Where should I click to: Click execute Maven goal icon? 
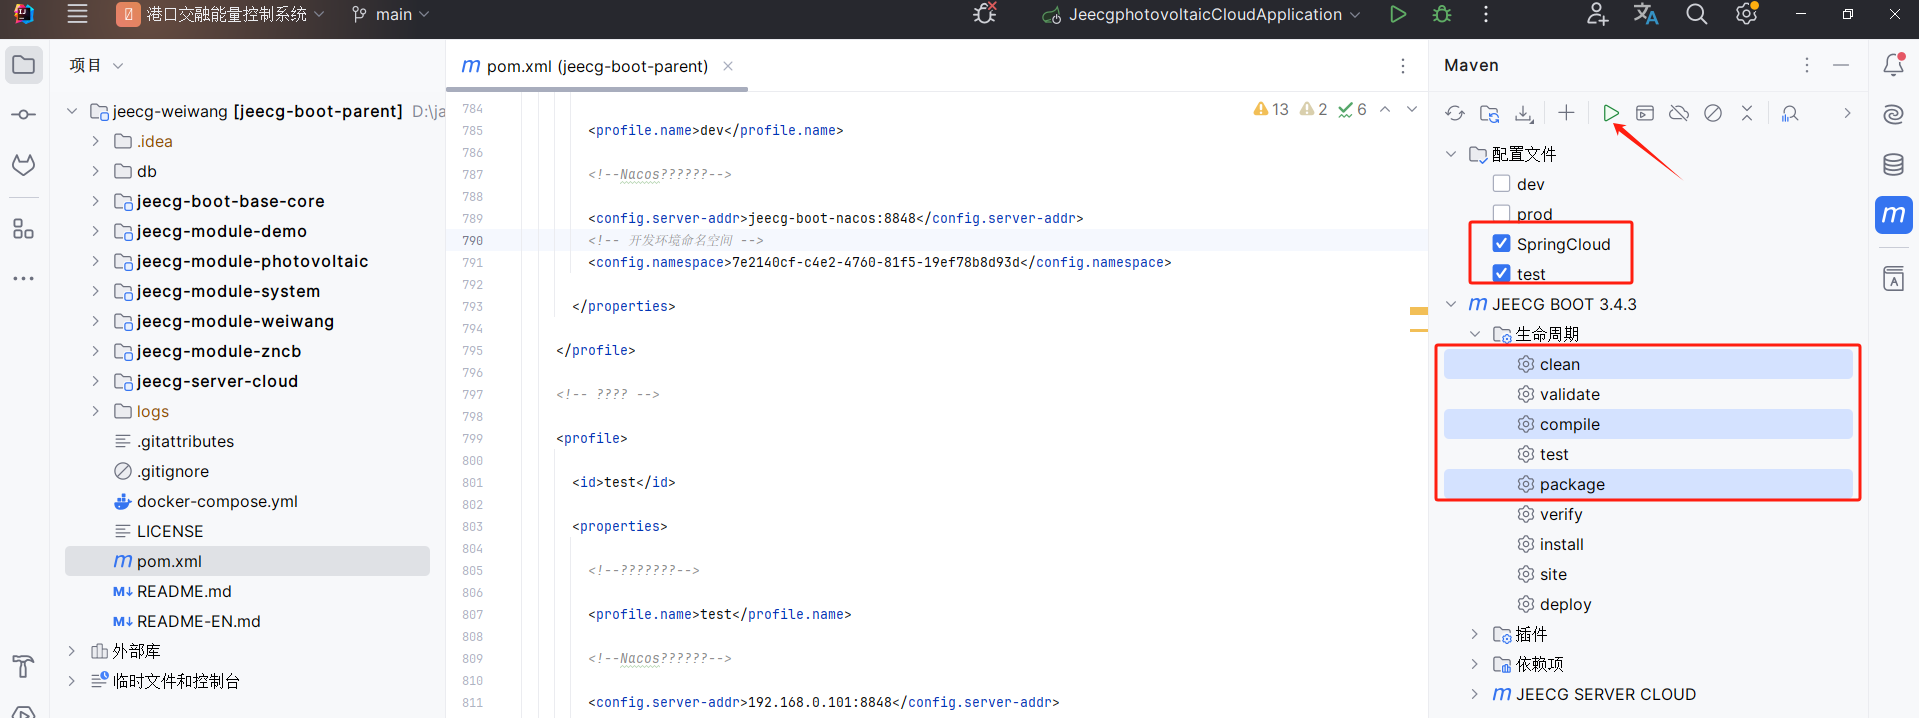tap(1645, 113)
